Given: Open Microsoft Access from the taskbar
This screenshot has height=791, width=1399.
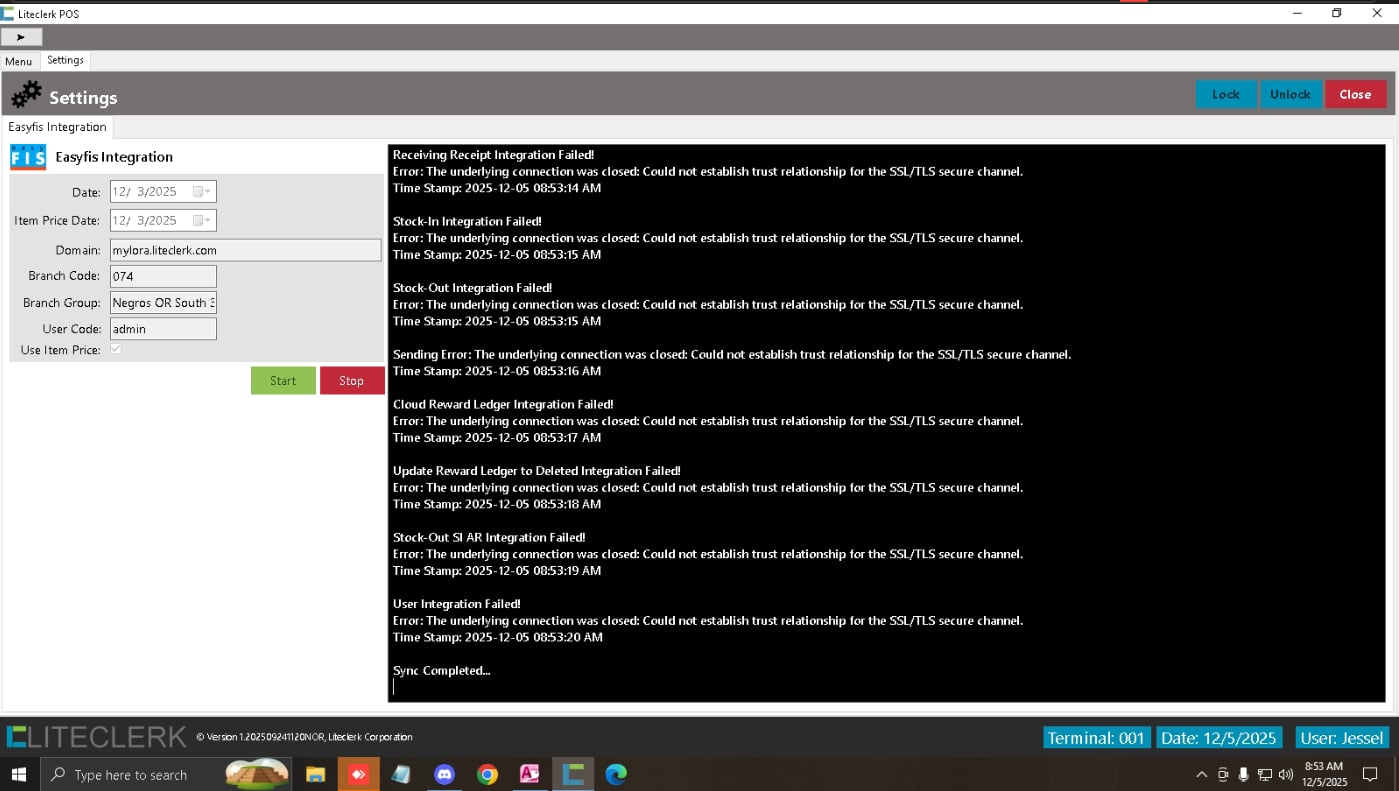Looking at the screenshot, I should 530,774.
